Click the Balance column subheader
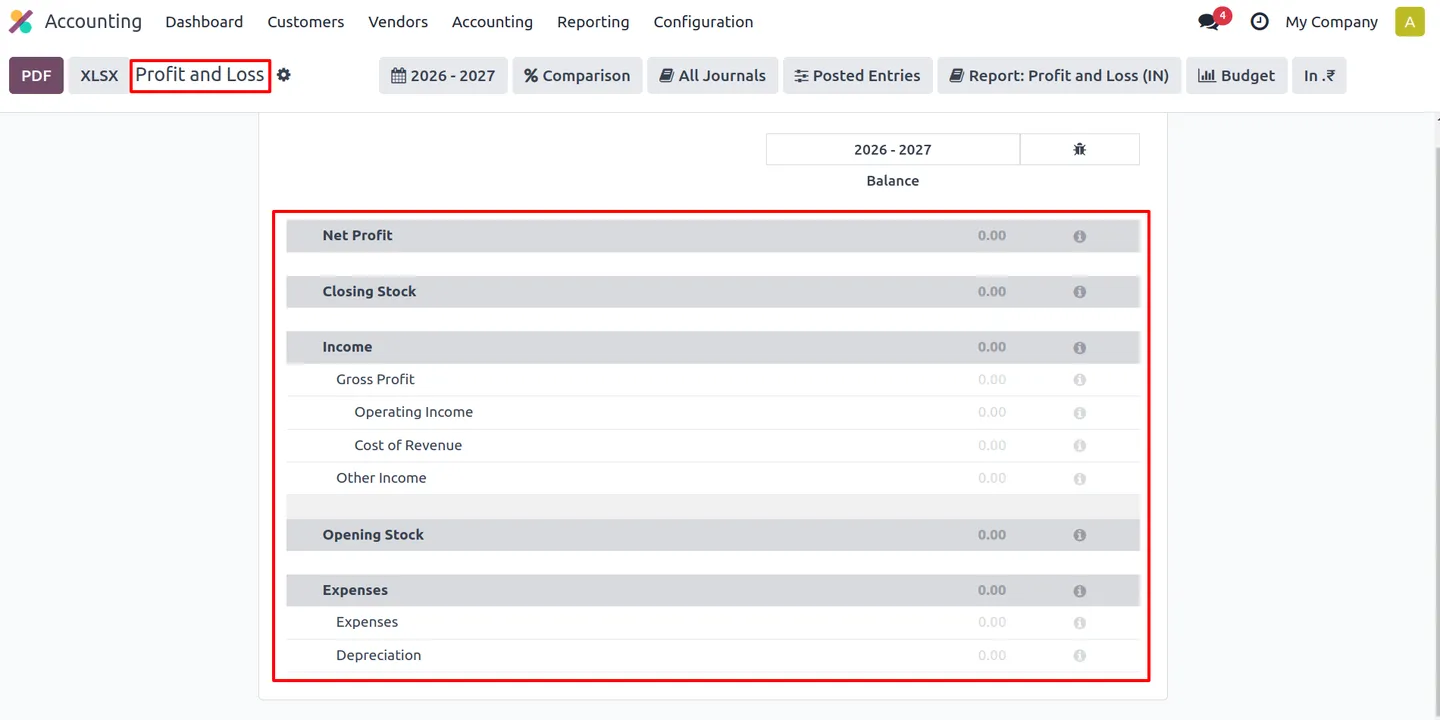 pyautogui.click(x=893, y=181)
